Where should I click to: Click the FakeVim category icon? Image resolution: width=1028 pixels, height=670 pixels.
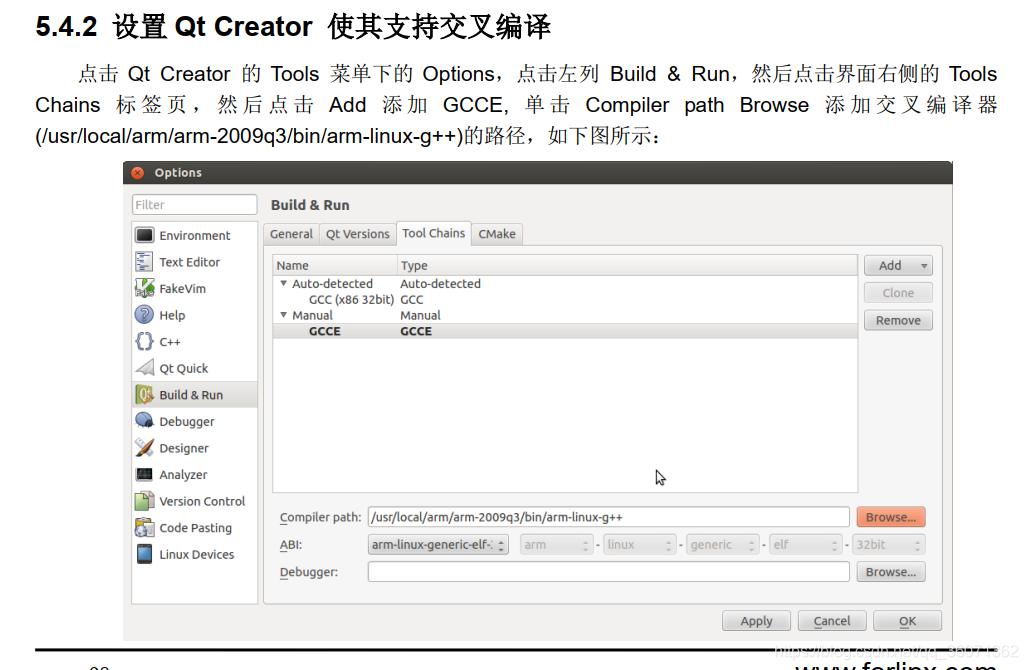[144, 288]
